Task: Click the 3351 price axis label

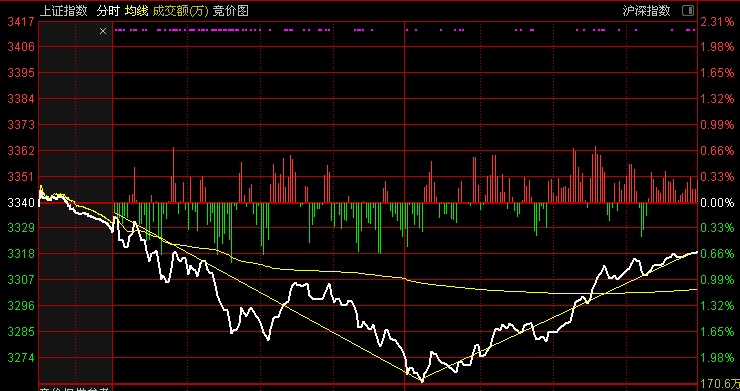Action: click(x=21, y=177)
